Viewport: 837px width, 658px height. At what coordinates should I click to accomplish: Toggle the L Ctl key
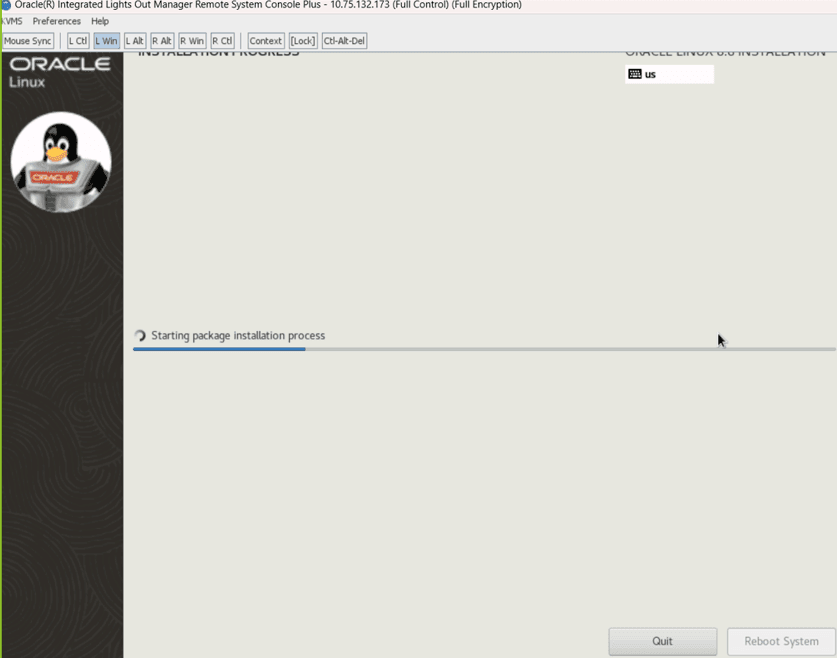(x=77, y=40)
